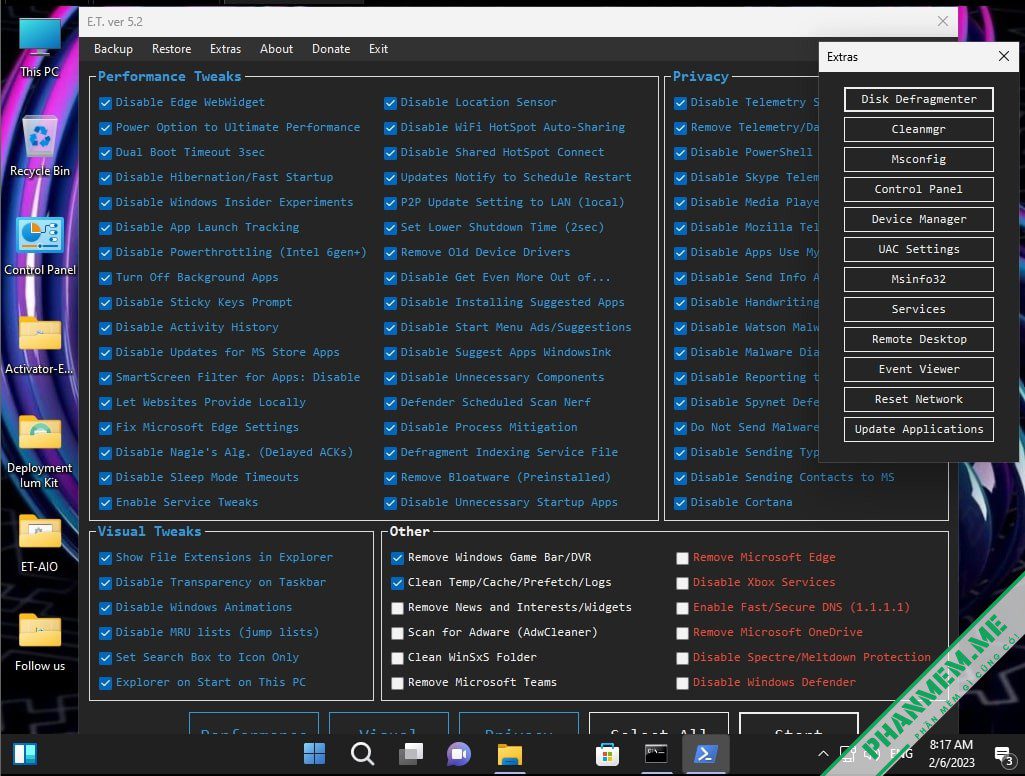The width and height of the screenshot is (1025, 776).
Task: Open Device Manager button
Action: tap(918, 220)
